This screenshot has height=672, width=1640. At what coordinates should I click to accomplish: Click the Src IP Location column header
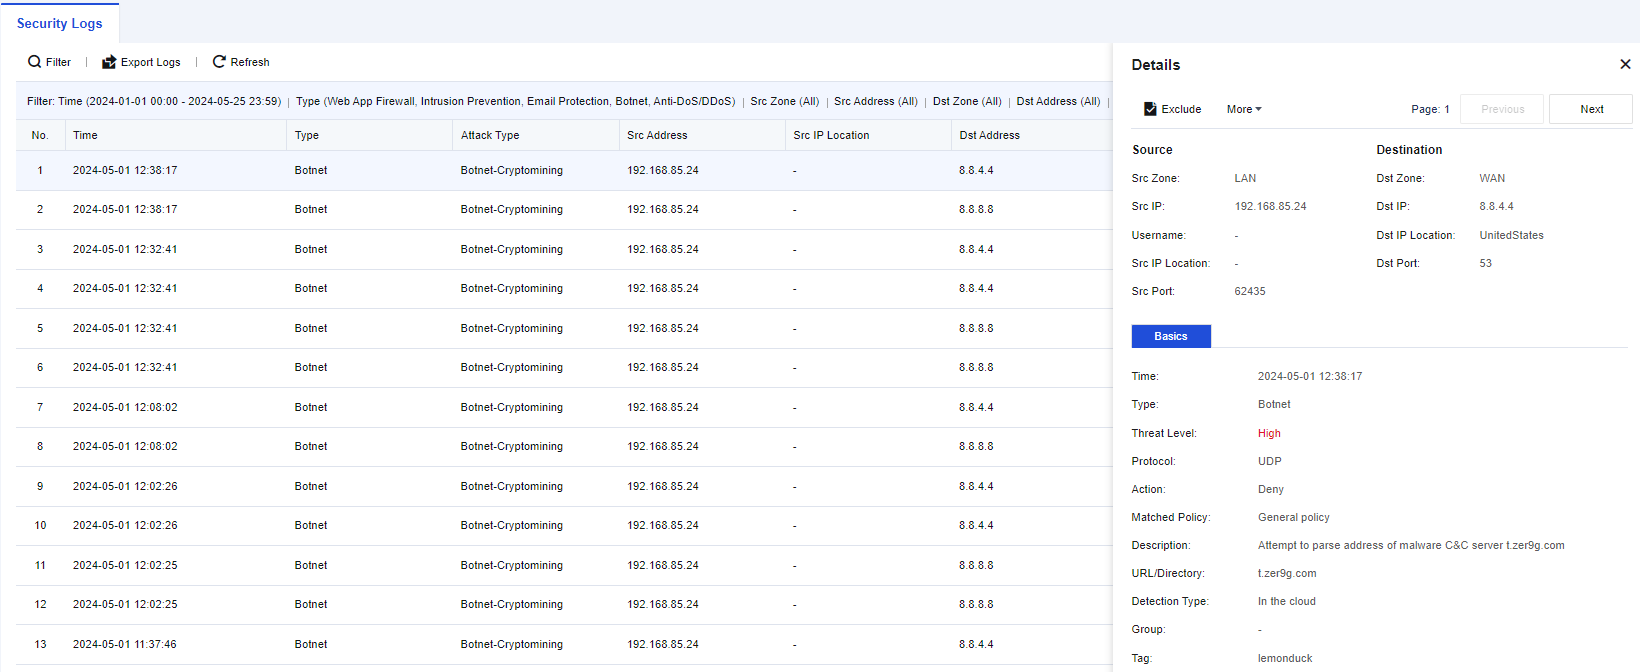[x=831, y=135]
